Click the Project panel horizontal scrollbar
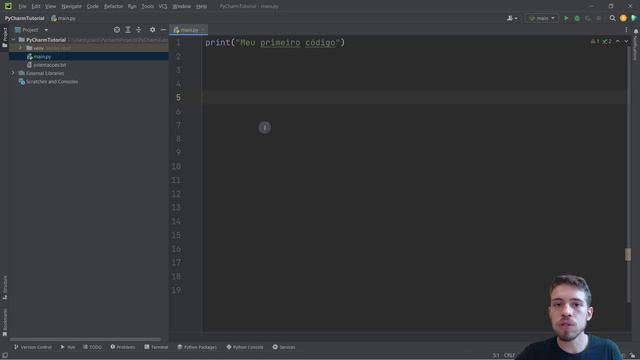Viewport: 640px width, 360px height. point(86,339)
